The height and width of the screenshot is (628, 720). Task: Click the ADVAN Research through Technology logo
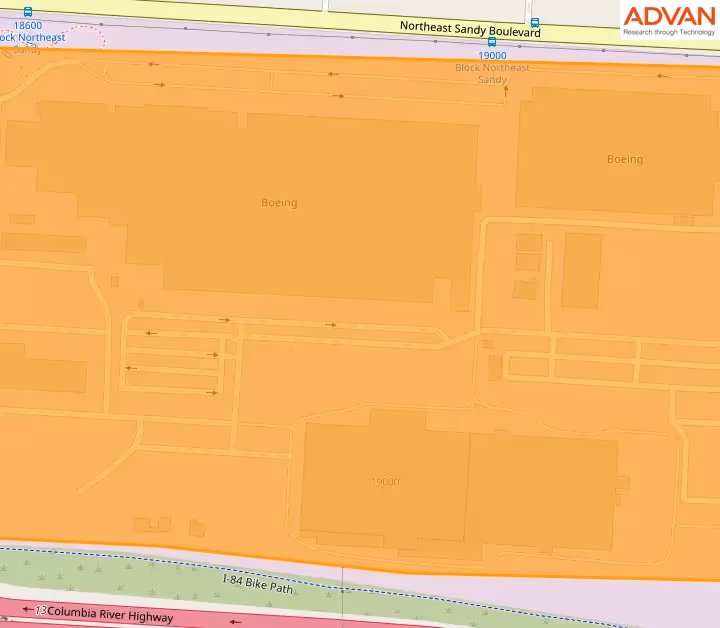669,20
